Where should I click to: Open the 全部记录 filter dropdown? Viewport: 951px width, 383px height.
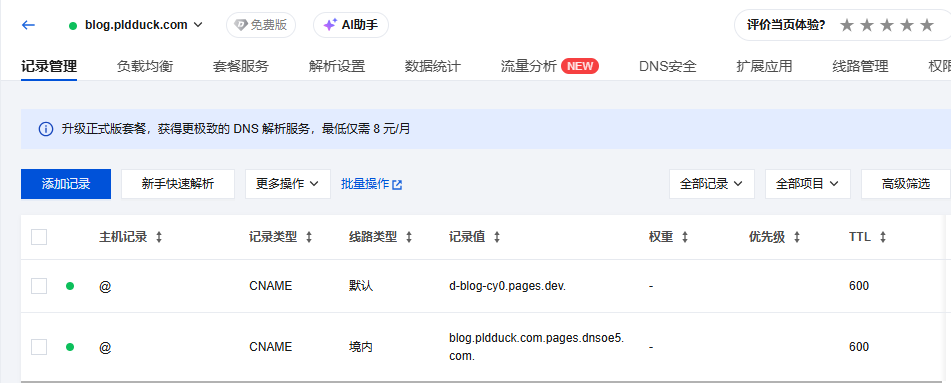711,184
